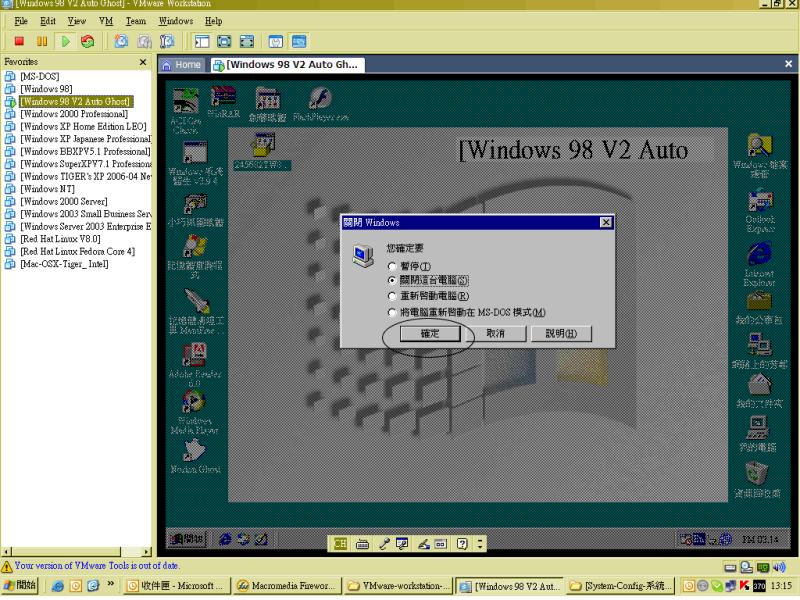This screenshot has height=600, width=800.
Task: Select the Adobe Reader 6.0 desktop icon
Action: 194,365
